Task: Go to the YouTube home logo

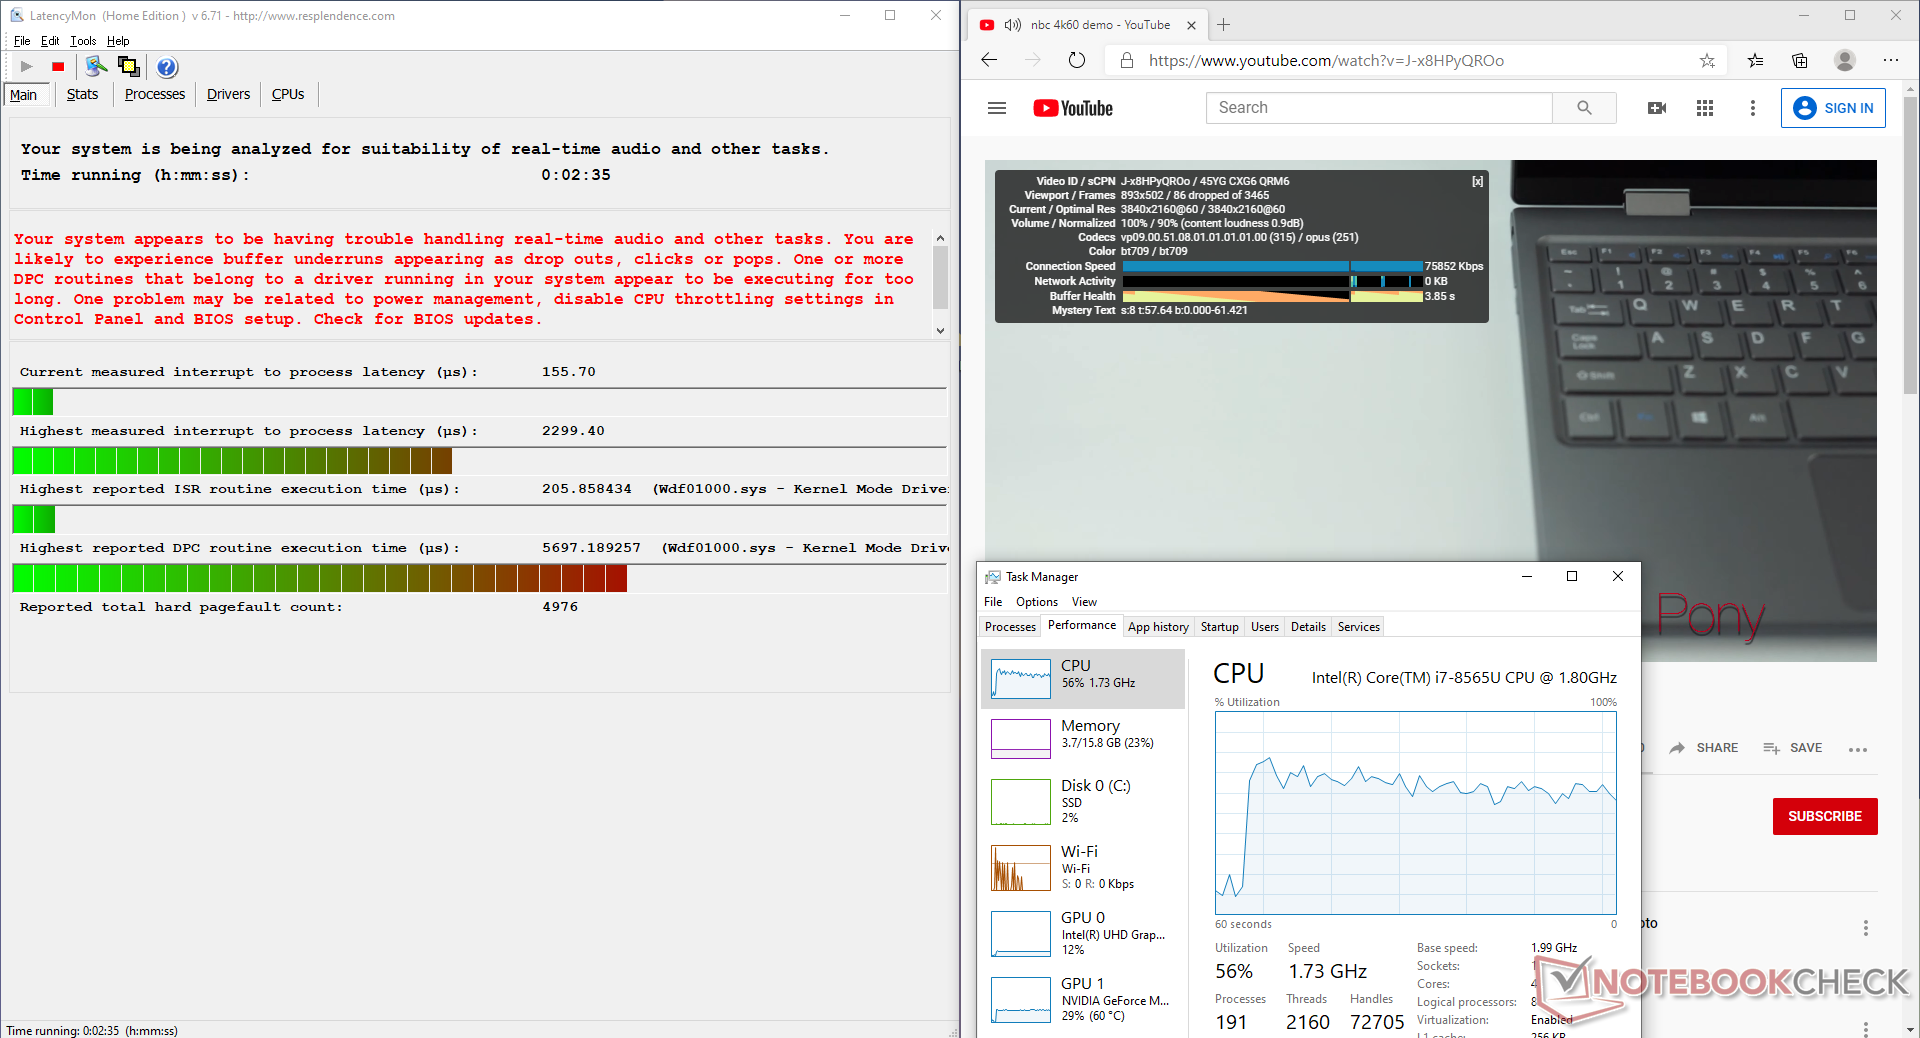Action: [x=1073, y=108]
